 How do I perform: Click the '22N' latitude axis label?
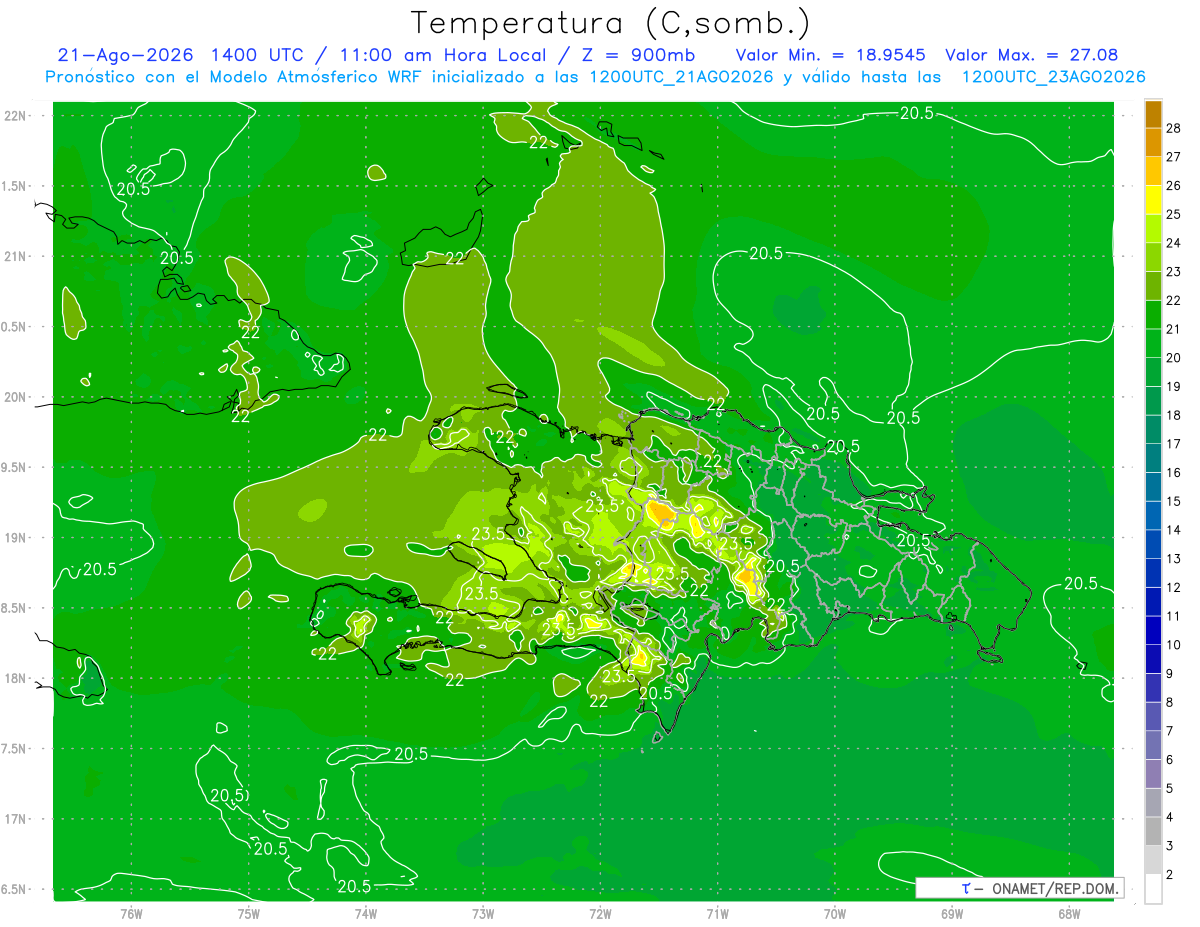tap(15, 116)
